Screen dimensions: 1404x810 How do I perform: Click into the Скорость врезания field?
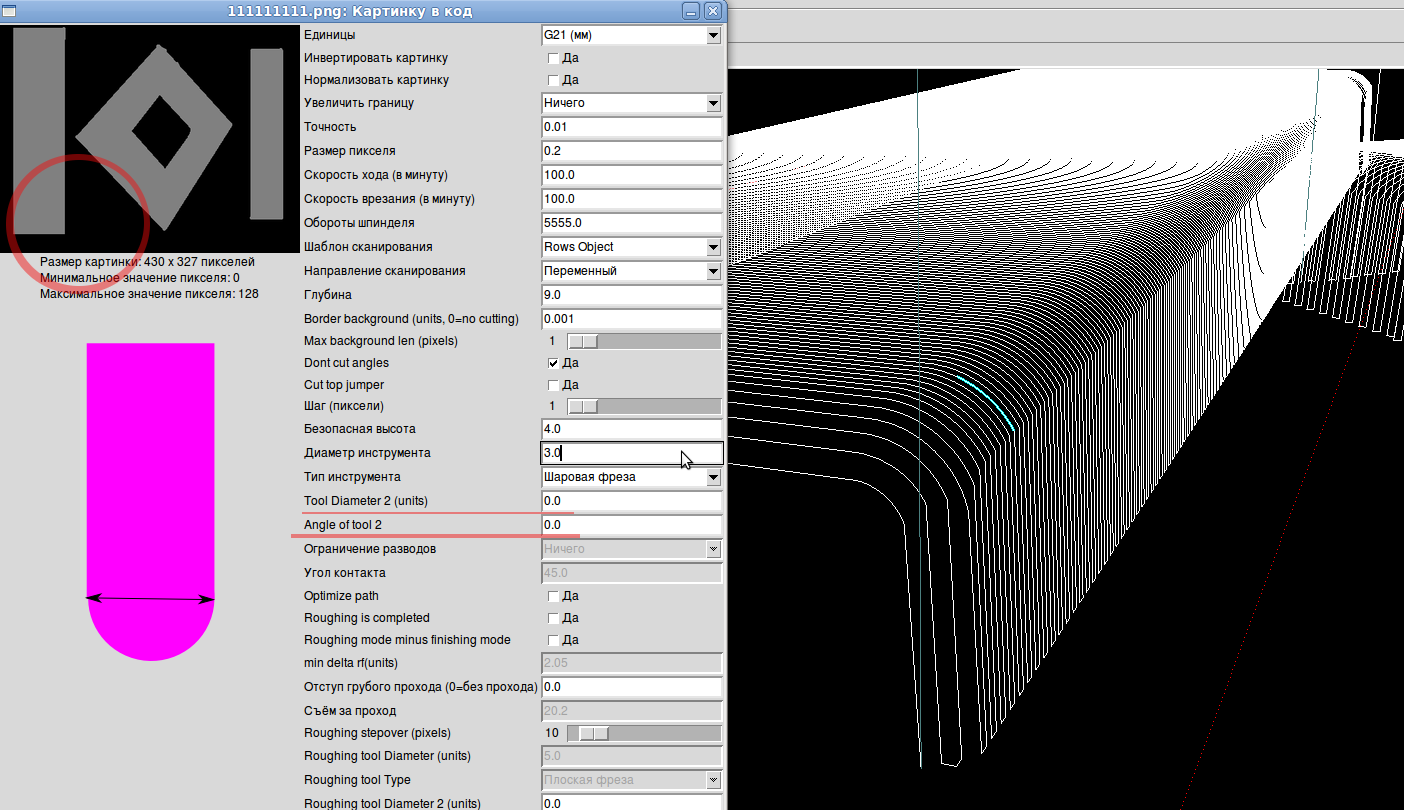tap(631, 199)
